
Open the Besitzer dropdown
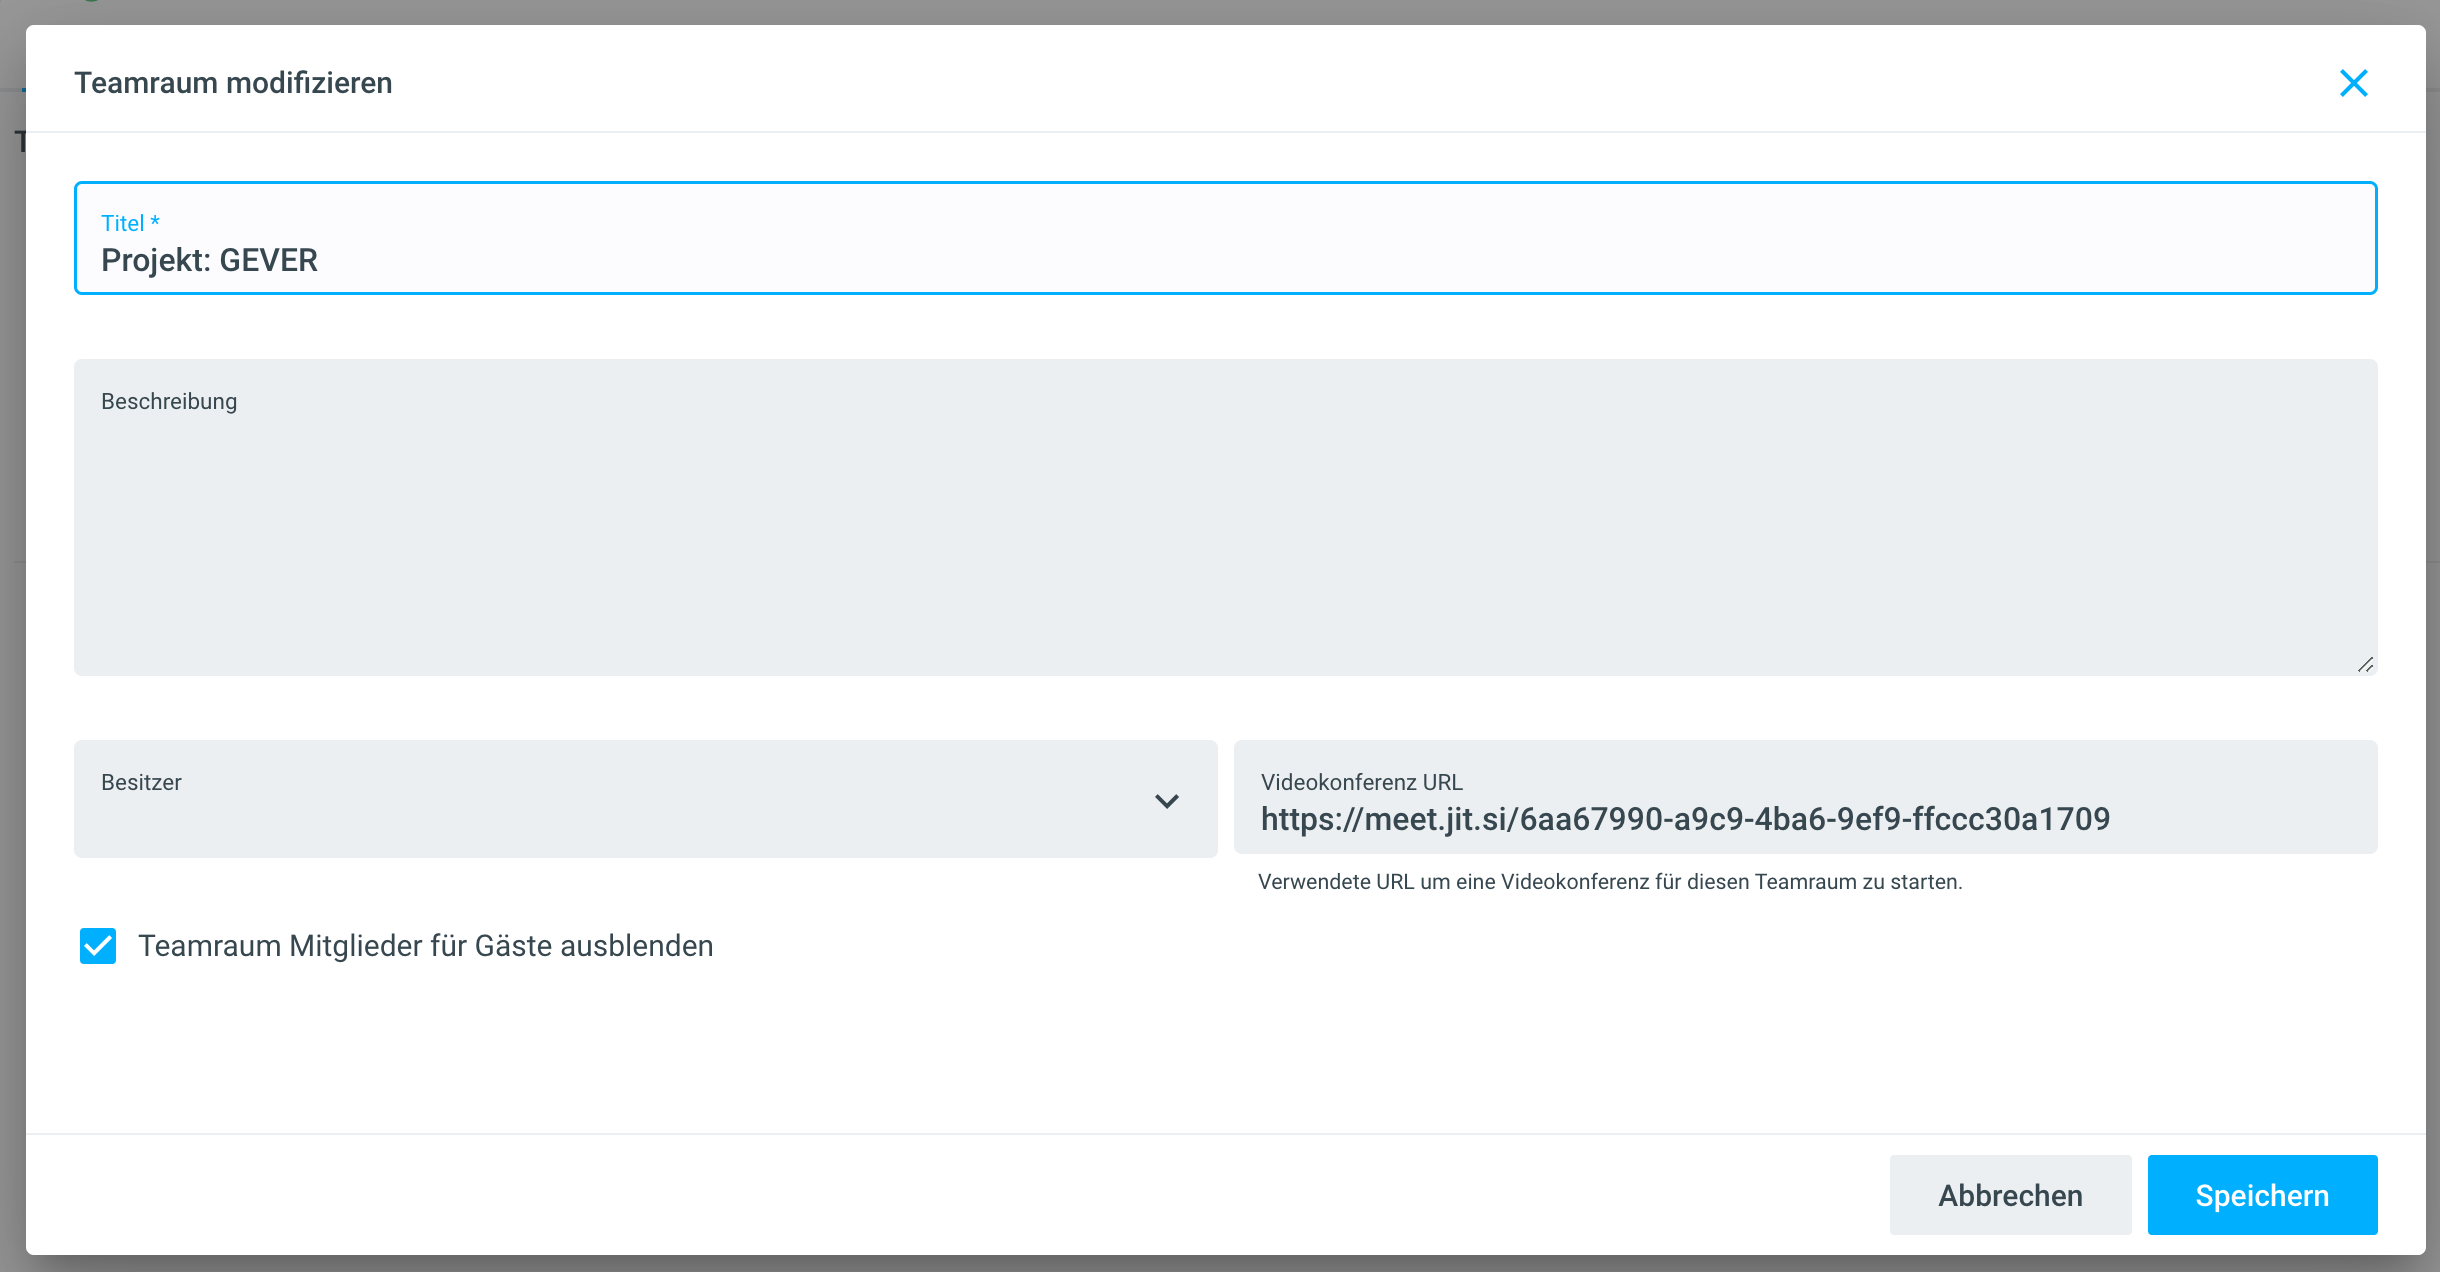point(620,800)
